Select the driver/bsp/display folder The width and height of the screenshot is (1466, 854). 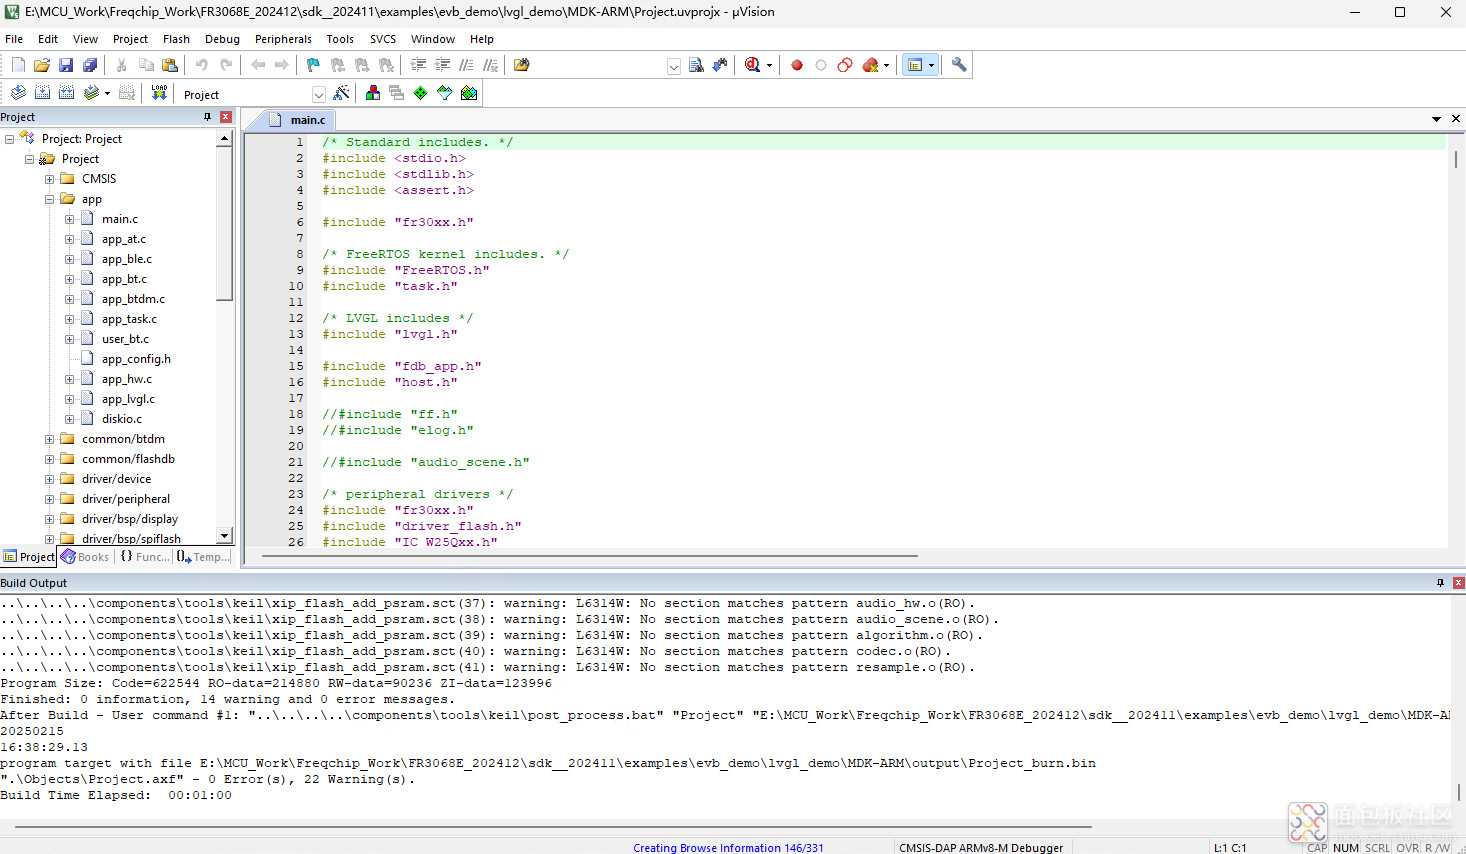point(130,519)
